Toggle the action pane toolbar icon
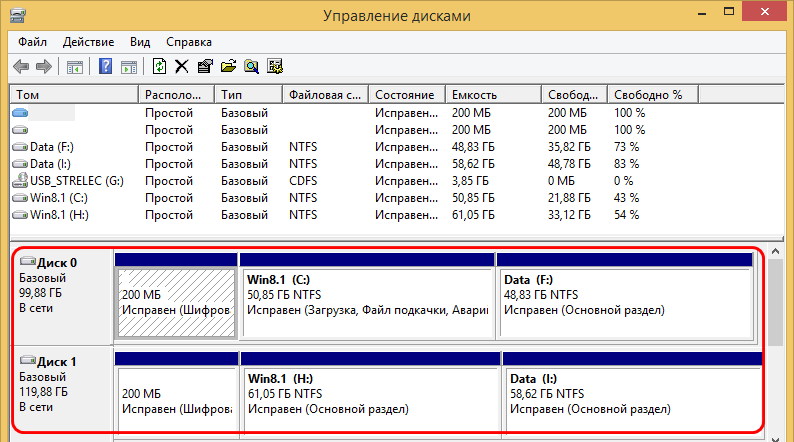The height and width of the screenshot is (442, 794). pos(129,66)
